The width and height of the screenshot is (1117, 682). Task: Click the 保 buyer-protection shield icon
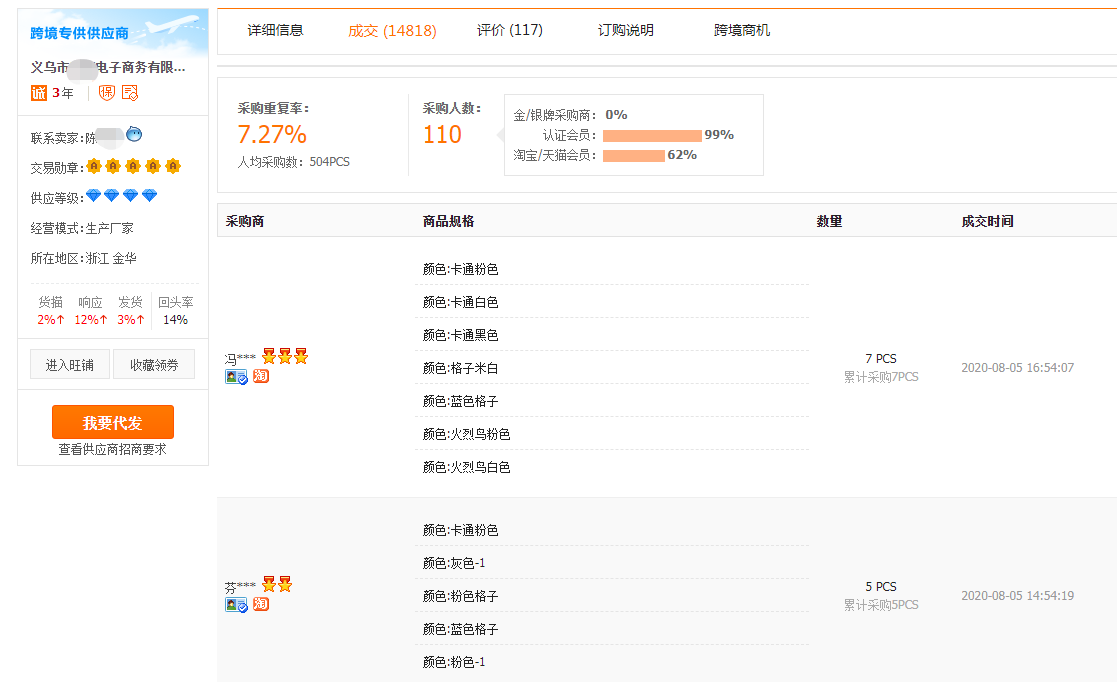coord(106,93)
